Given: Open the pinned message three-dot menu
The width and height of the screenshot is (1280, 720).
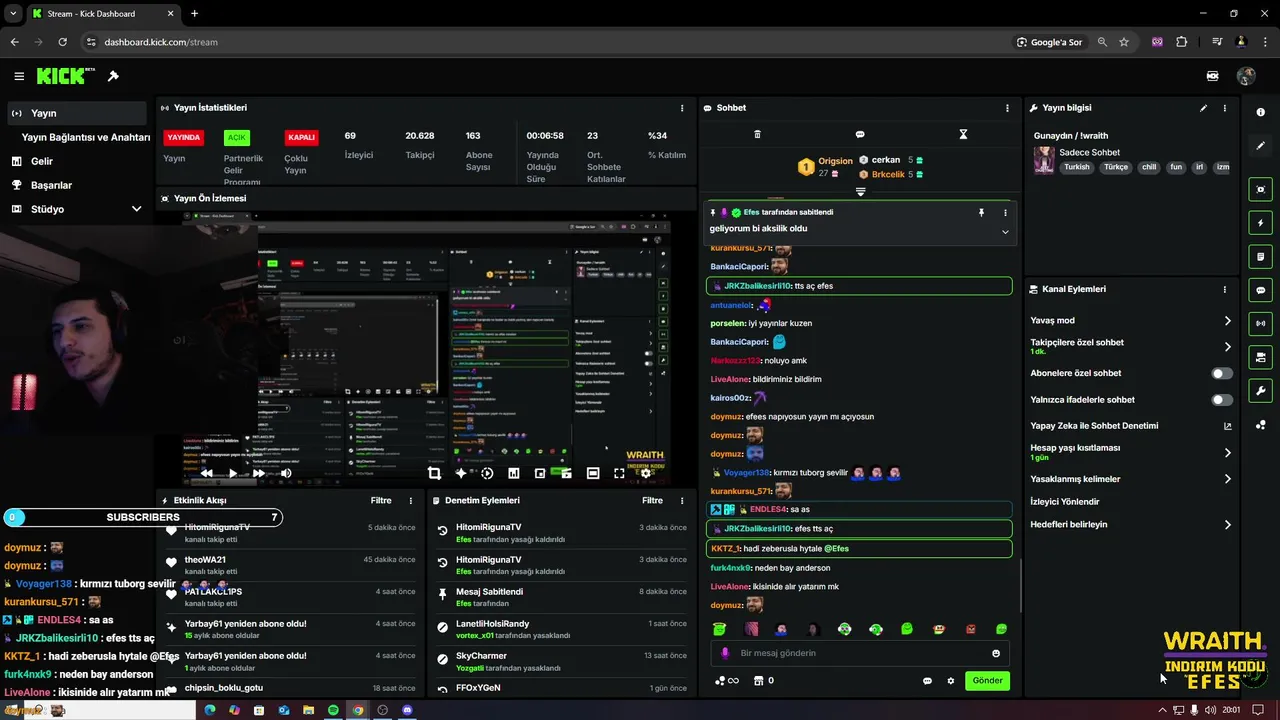Looking at the screenshot, I should point(1005,212).
